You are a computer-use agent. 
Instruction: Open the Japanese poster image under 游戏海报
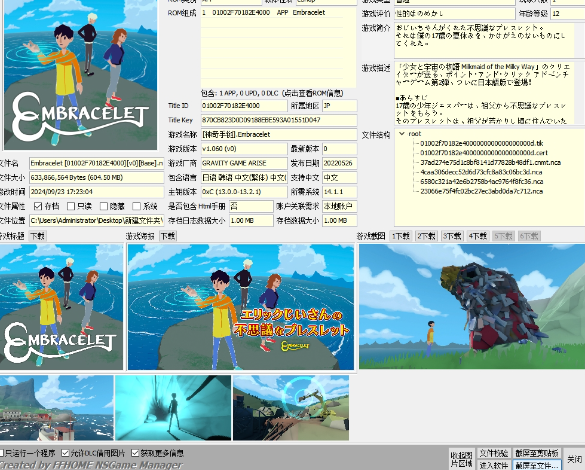tap(241, 307)
